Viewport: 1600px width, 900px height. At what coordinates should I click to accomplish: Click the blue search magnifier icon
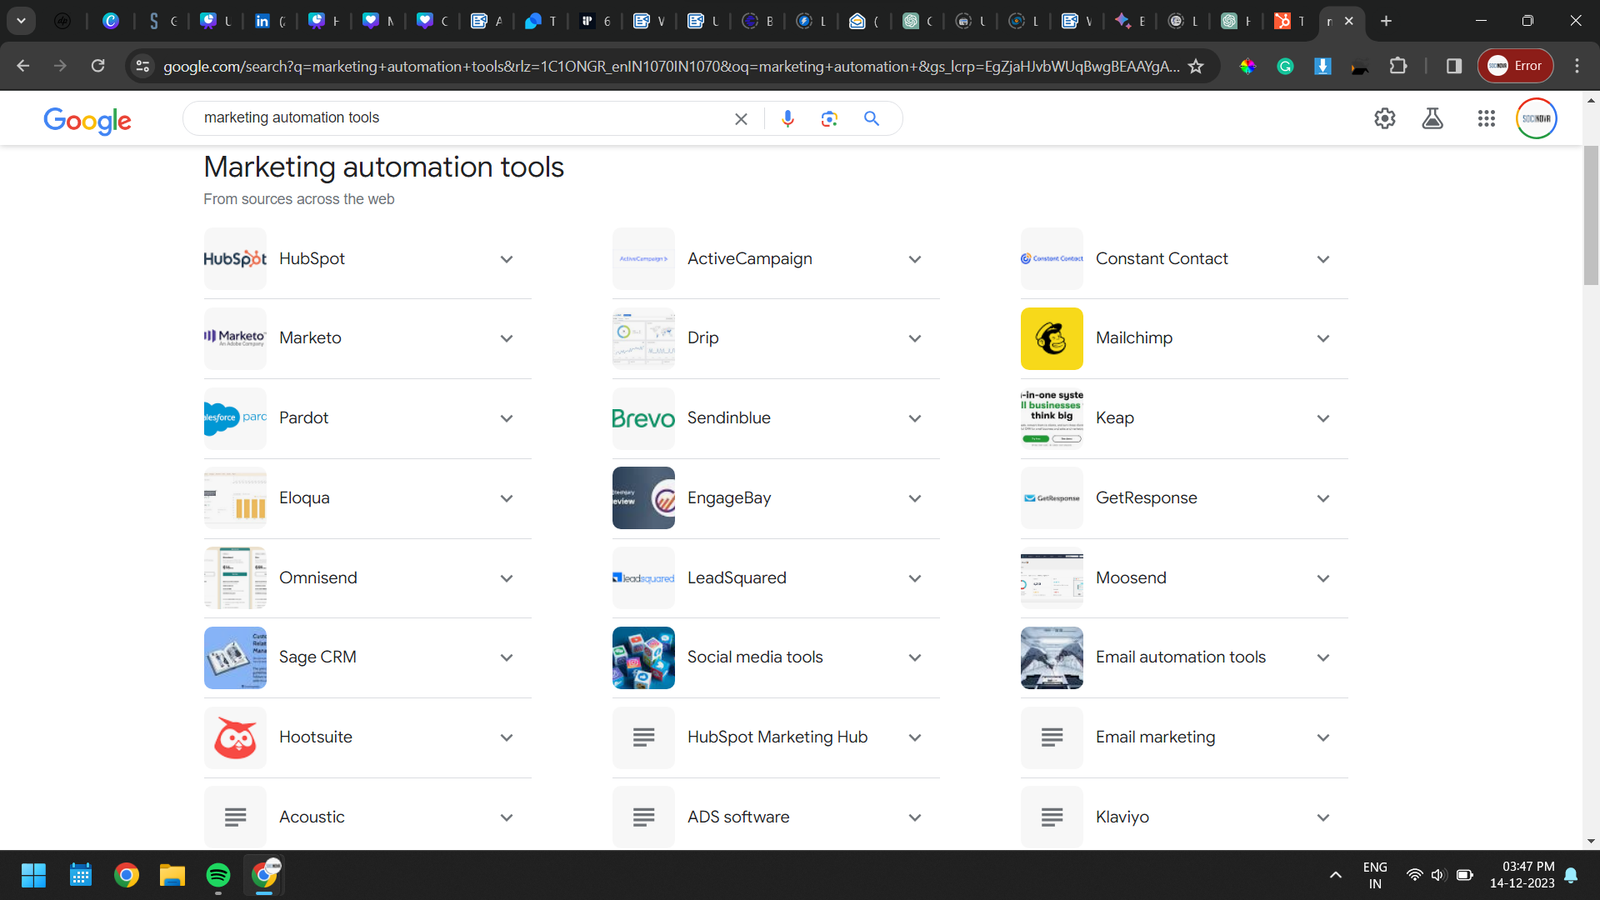[x=871, y=119]
